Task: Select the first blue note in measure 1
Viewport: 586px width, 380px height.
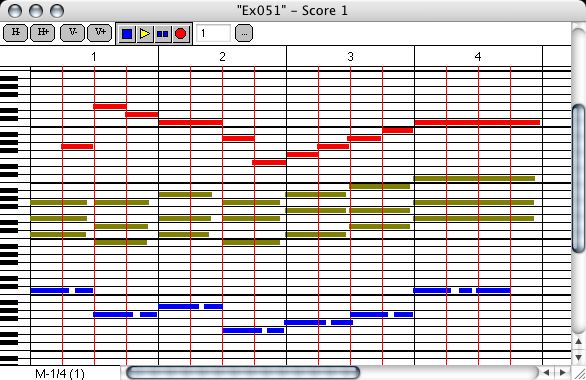Action: [50, 290]
